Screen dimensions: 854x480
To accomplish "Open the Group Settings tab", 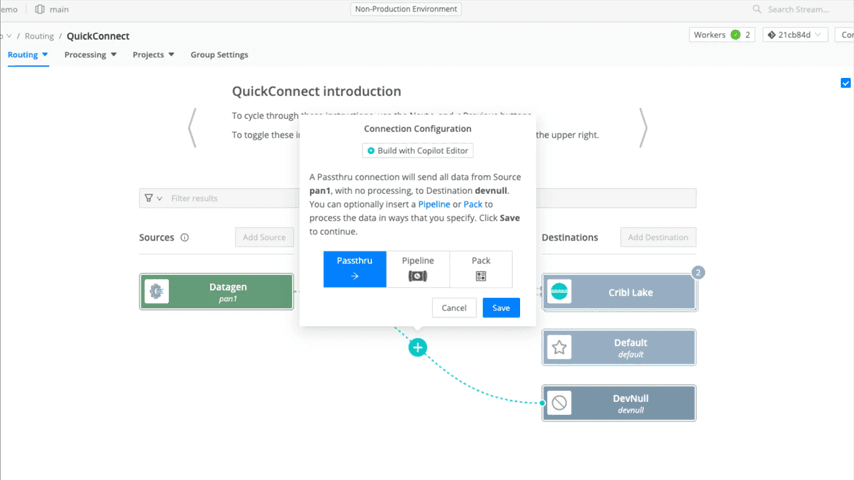I will [x=219, y=55].
